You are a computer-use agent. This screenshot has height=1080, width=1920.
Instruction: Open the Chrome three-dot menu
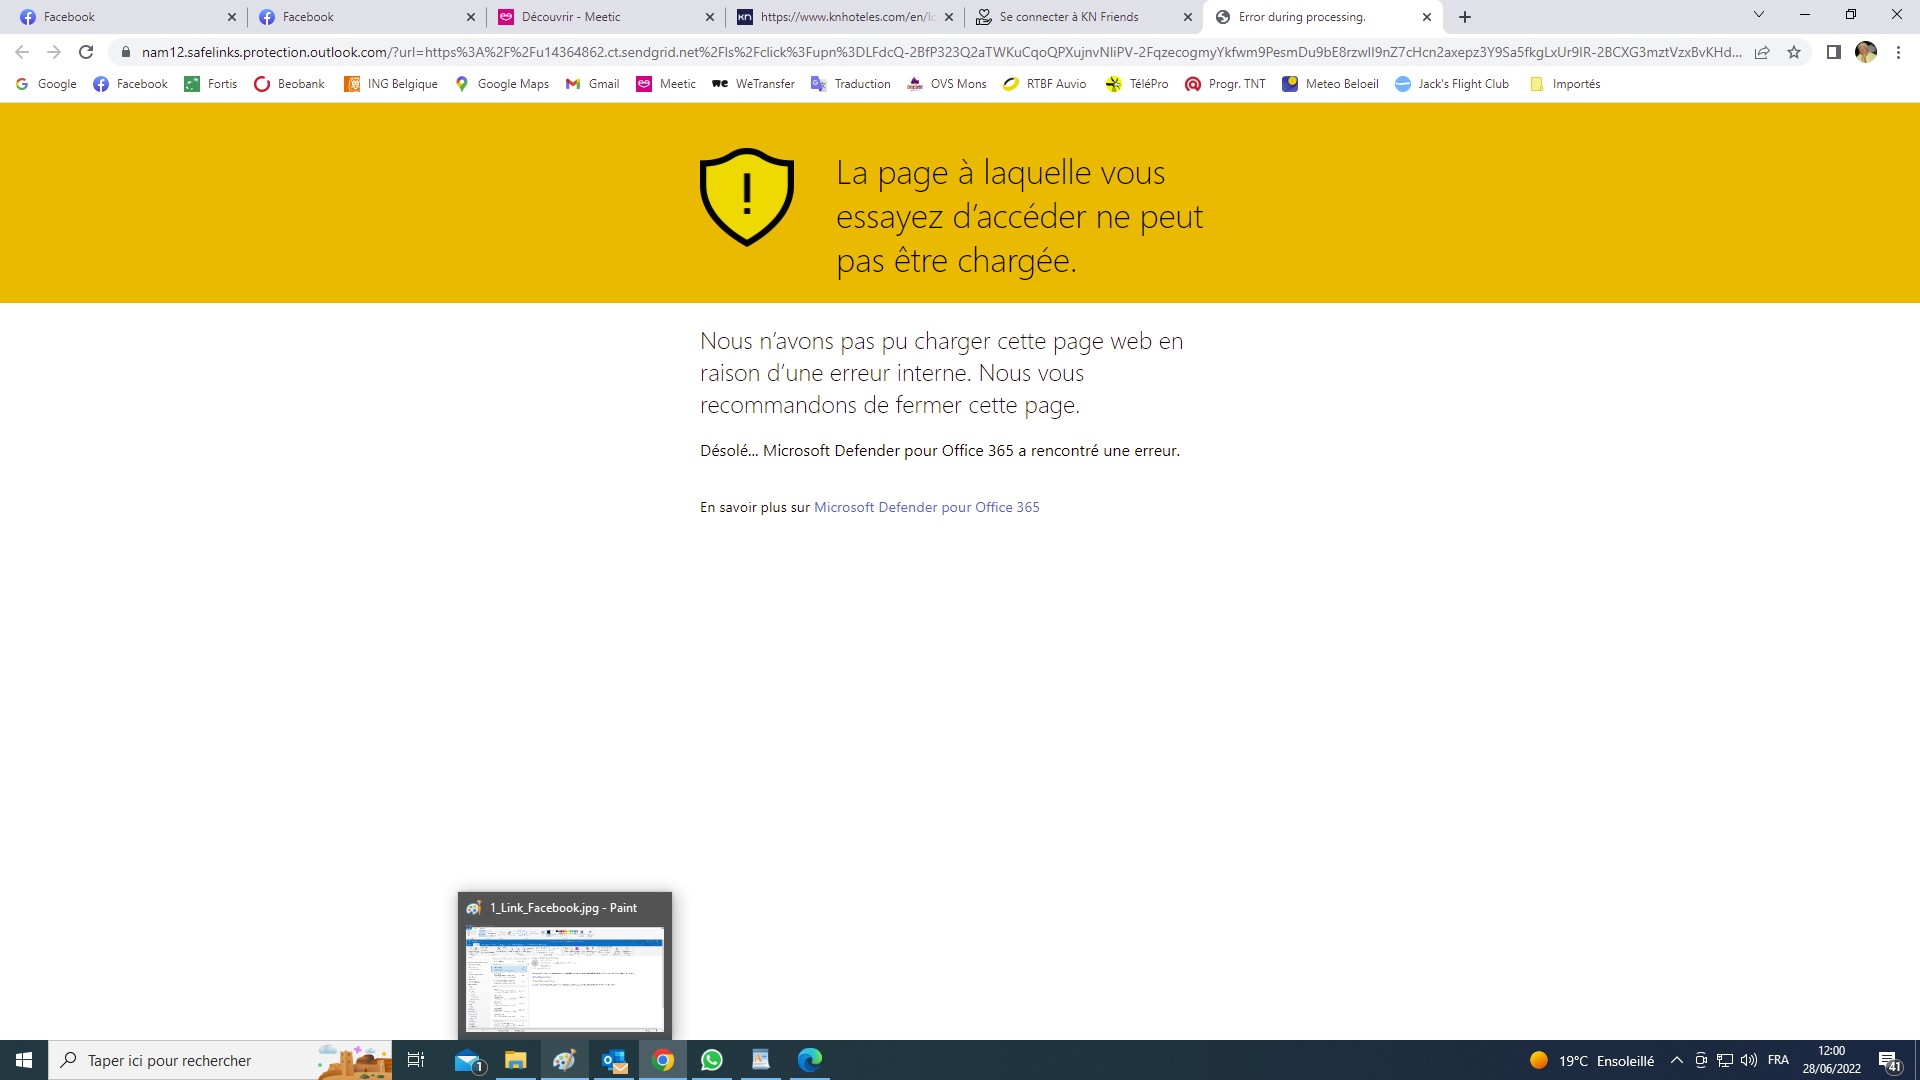1898,52
